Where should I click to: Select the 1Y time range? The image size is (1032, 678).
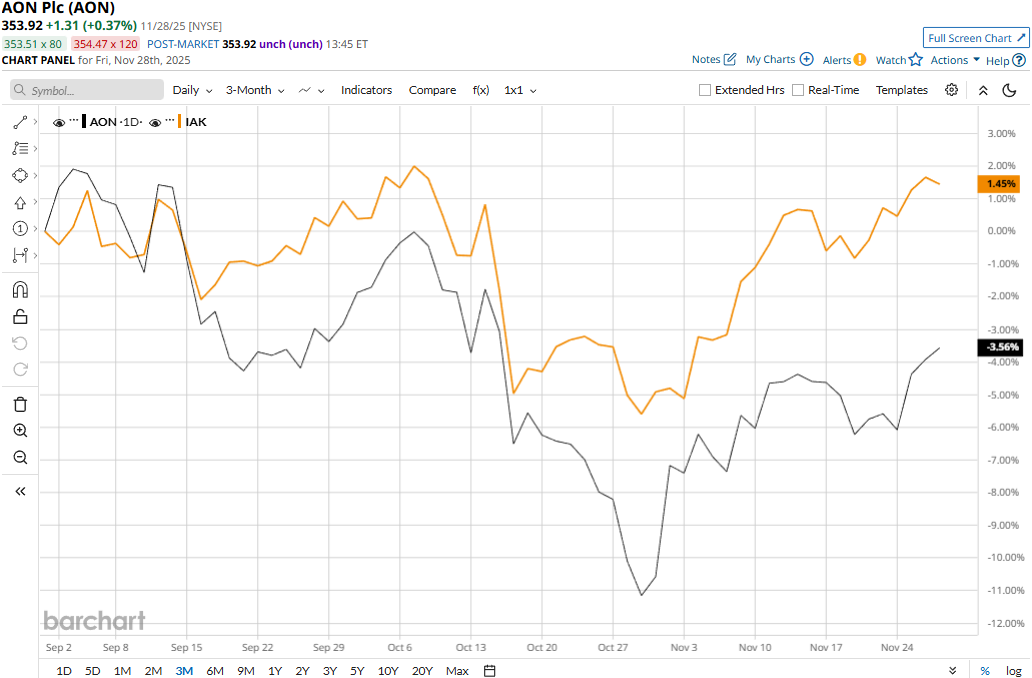pos(275,671)
